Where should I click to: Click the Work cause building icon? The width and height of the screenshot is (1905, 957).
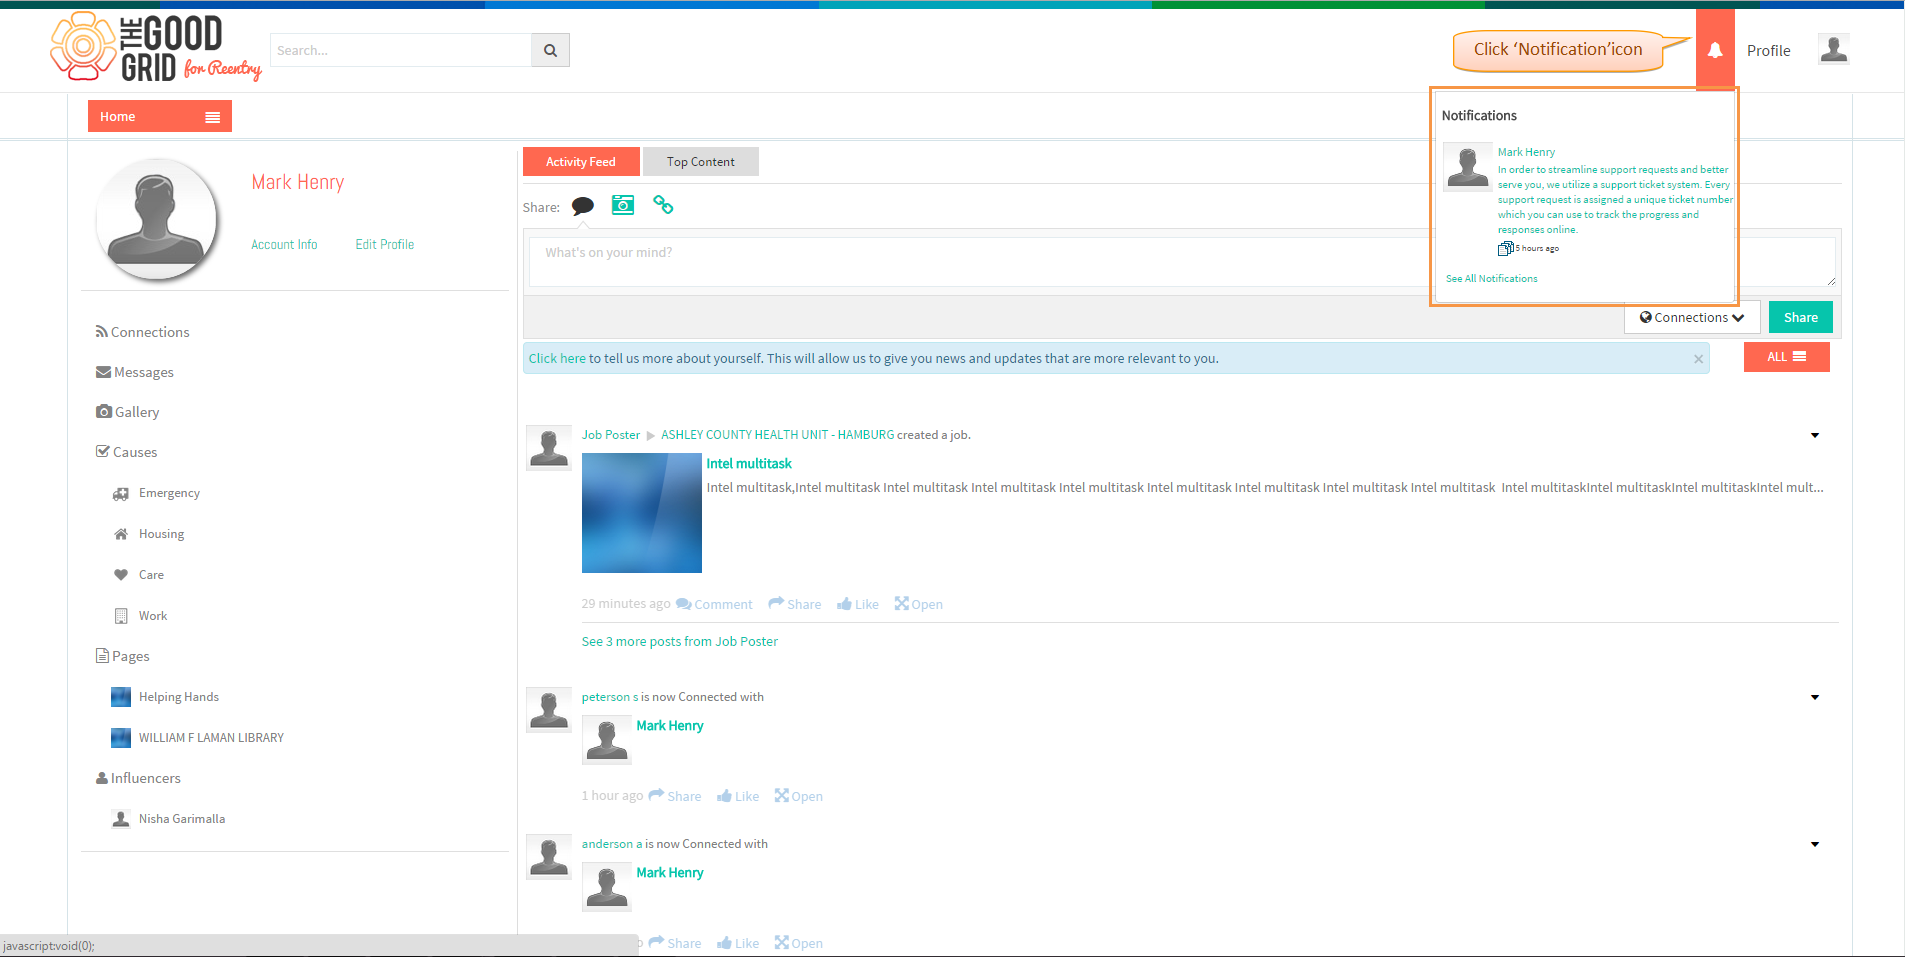pos(121,616)
